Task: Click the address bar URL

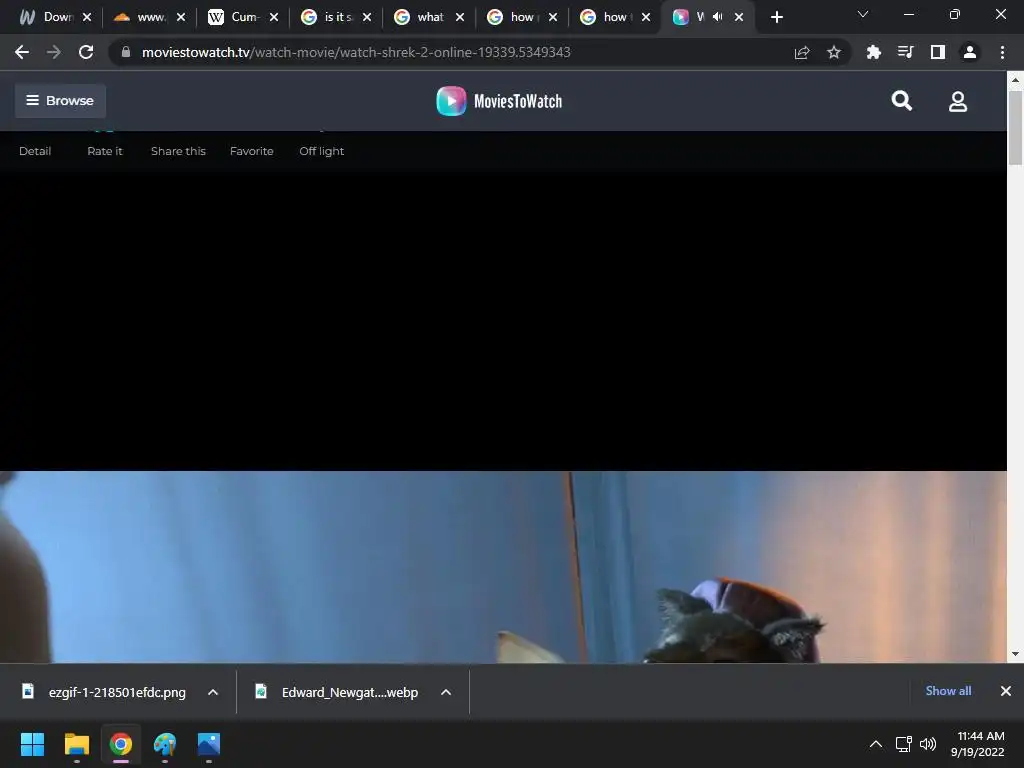Action: (356, 52)
